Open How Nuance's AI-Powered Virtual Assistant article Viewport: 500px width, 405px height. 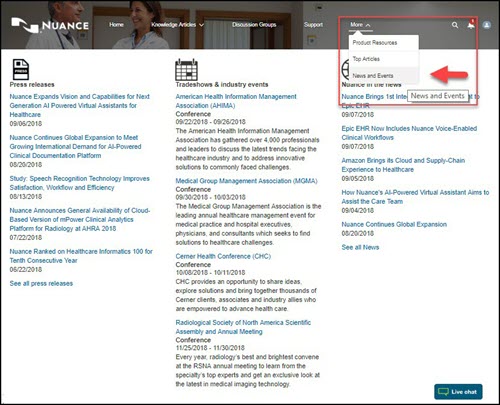tap(415, 197)
